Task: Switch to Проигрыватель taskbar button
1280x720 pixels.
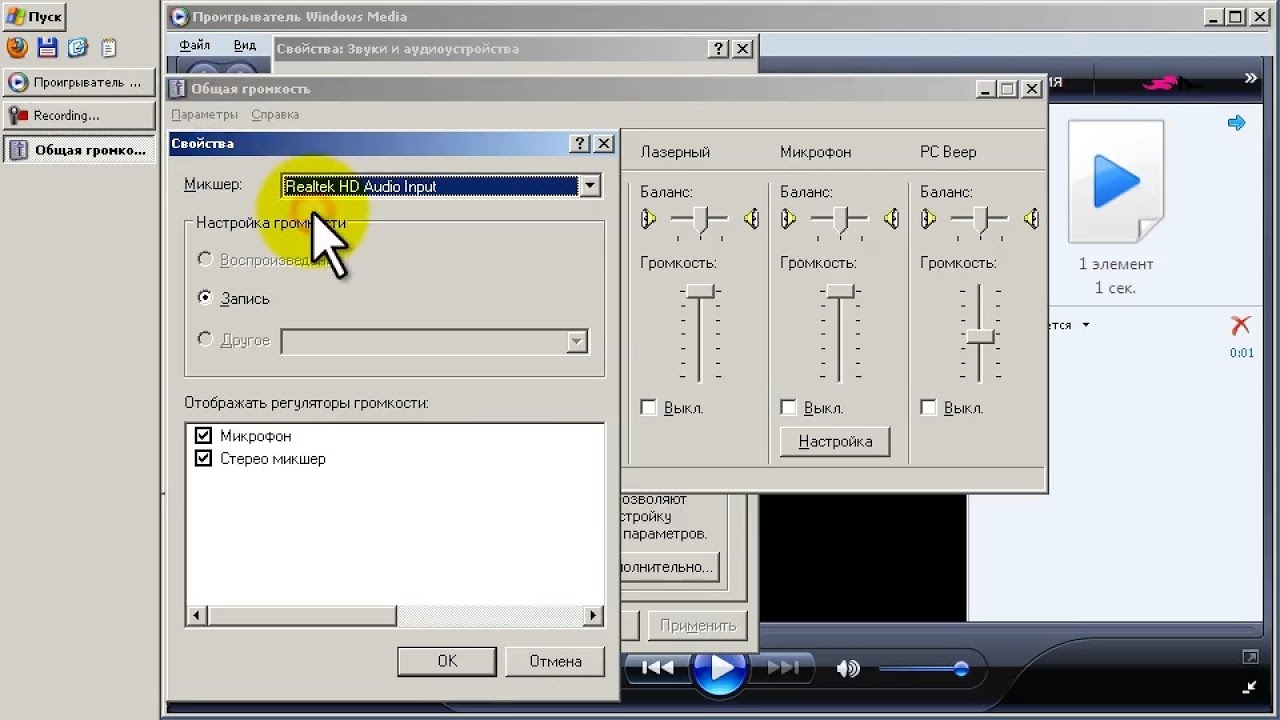Action: [79, 82]
